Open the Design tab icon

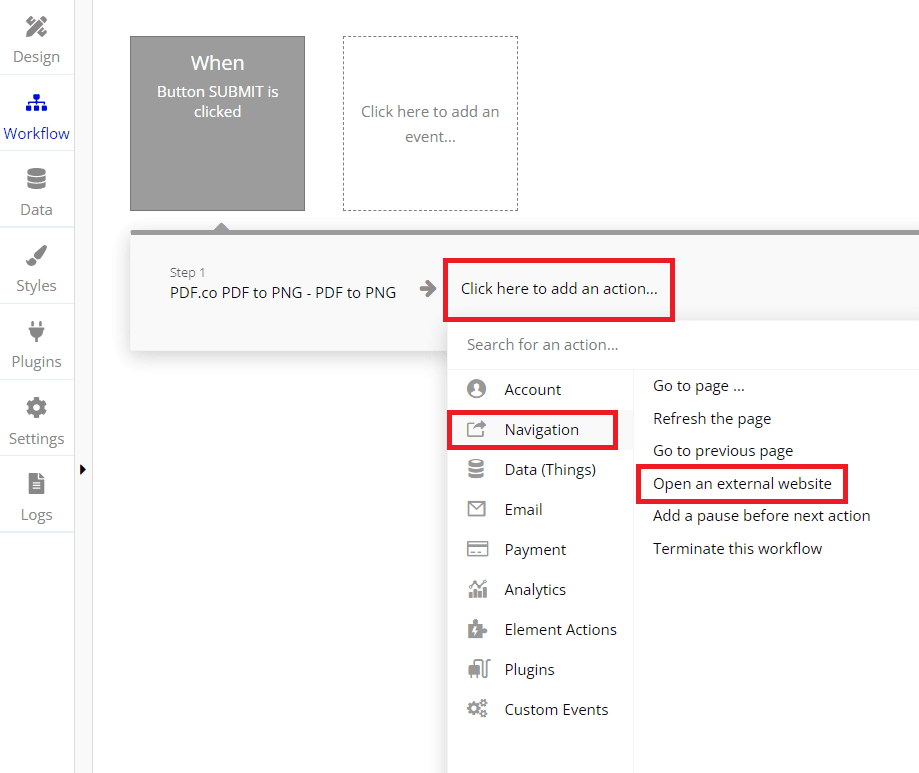36,27
